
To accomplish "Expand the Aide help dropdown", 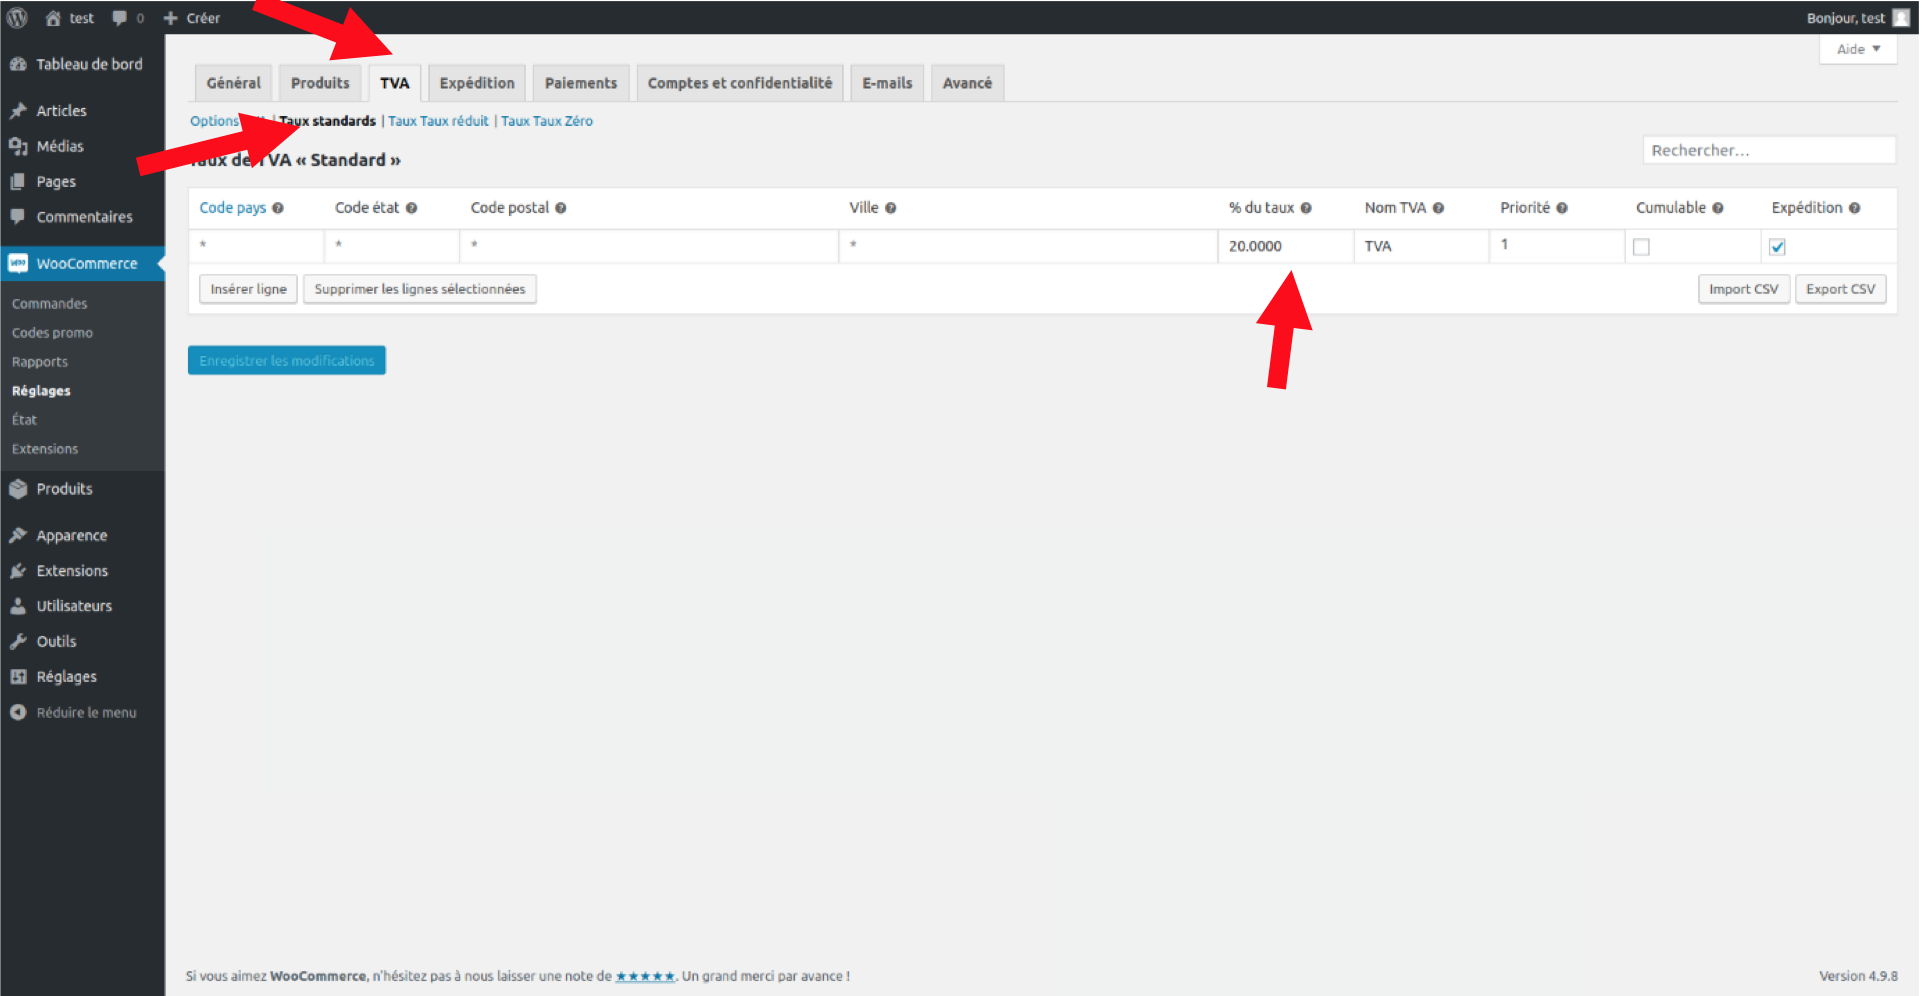I will tap(1858, 49).
